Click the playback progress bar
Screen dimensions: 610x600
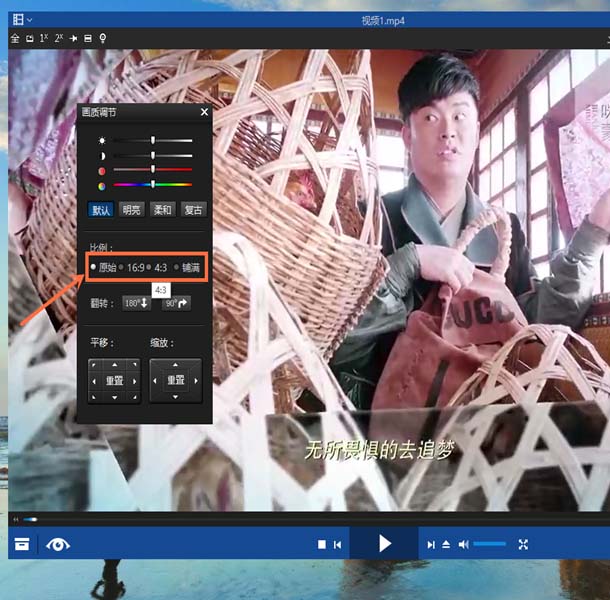pyautogui.click(x=315, y=519)
